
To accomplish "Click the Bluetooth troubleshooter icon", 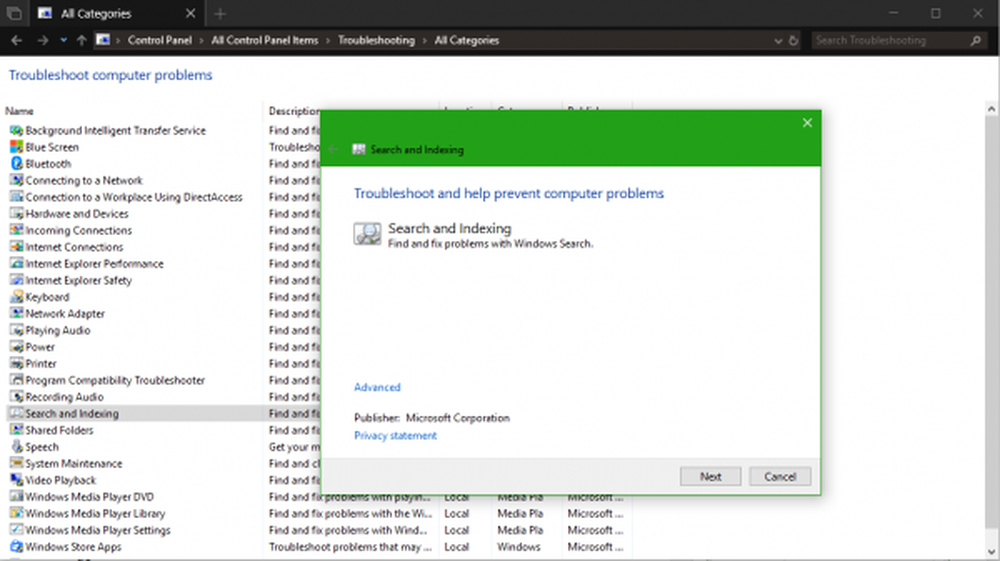I will coord(16,164).
